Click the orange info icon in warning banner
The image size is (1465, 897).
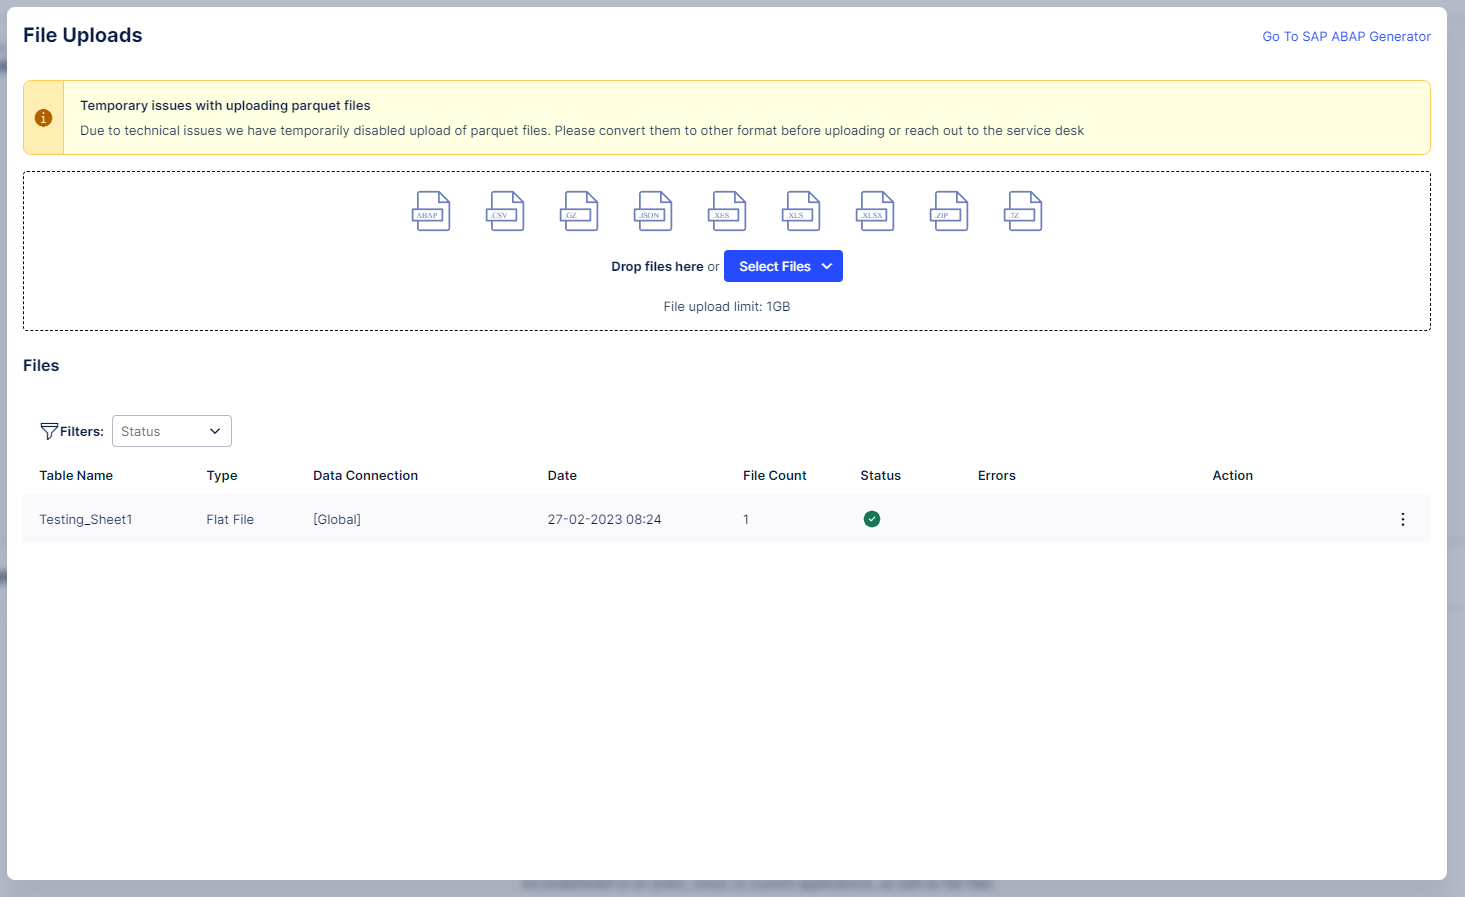pos(43,118)
